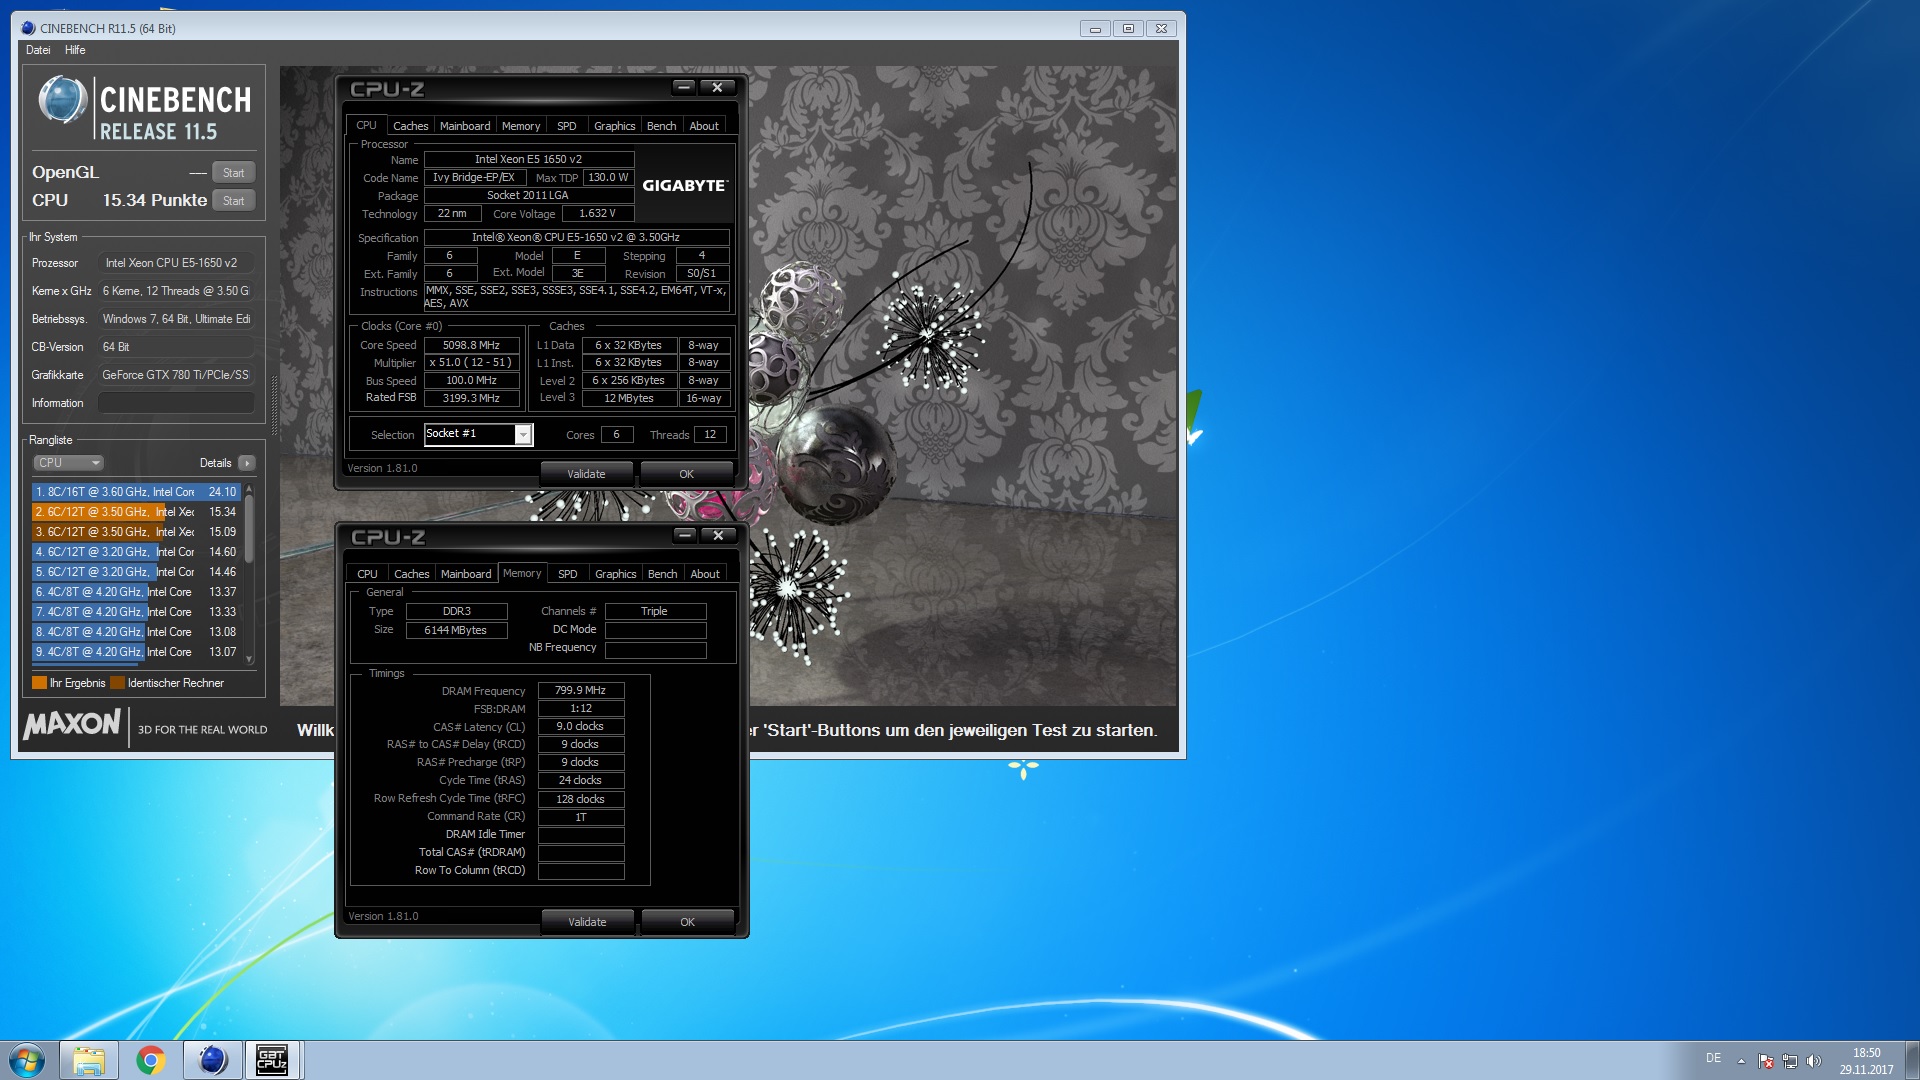Open the Hilfe menu
Image resolution: width=1920 pixels, height=1080 pixels.
pyautogui.click(x=75, y=50)
